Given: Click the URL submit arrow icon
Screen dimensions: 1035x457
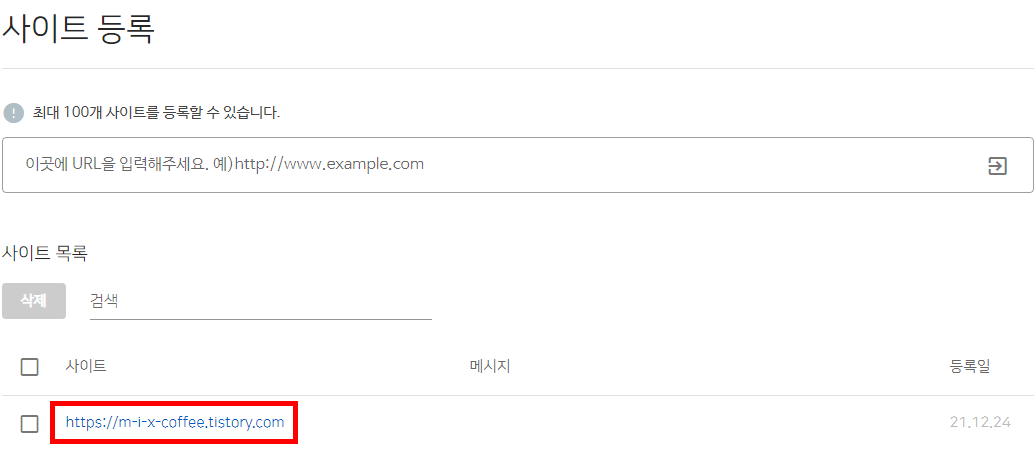Looking at the screenshot, I should click(997, 165).
